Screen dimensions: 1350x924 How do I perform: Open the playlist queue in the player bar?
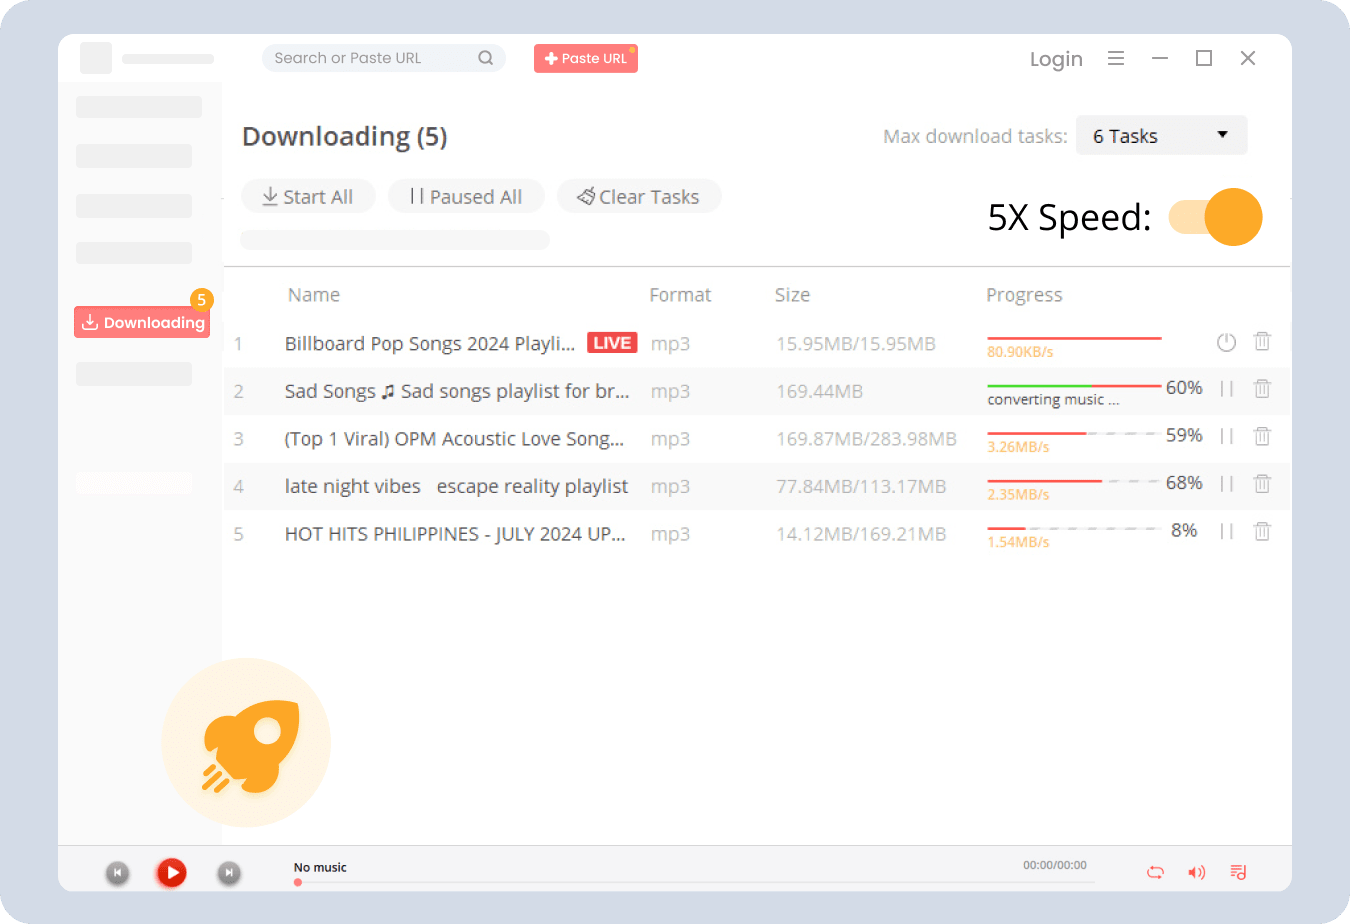1238,872
